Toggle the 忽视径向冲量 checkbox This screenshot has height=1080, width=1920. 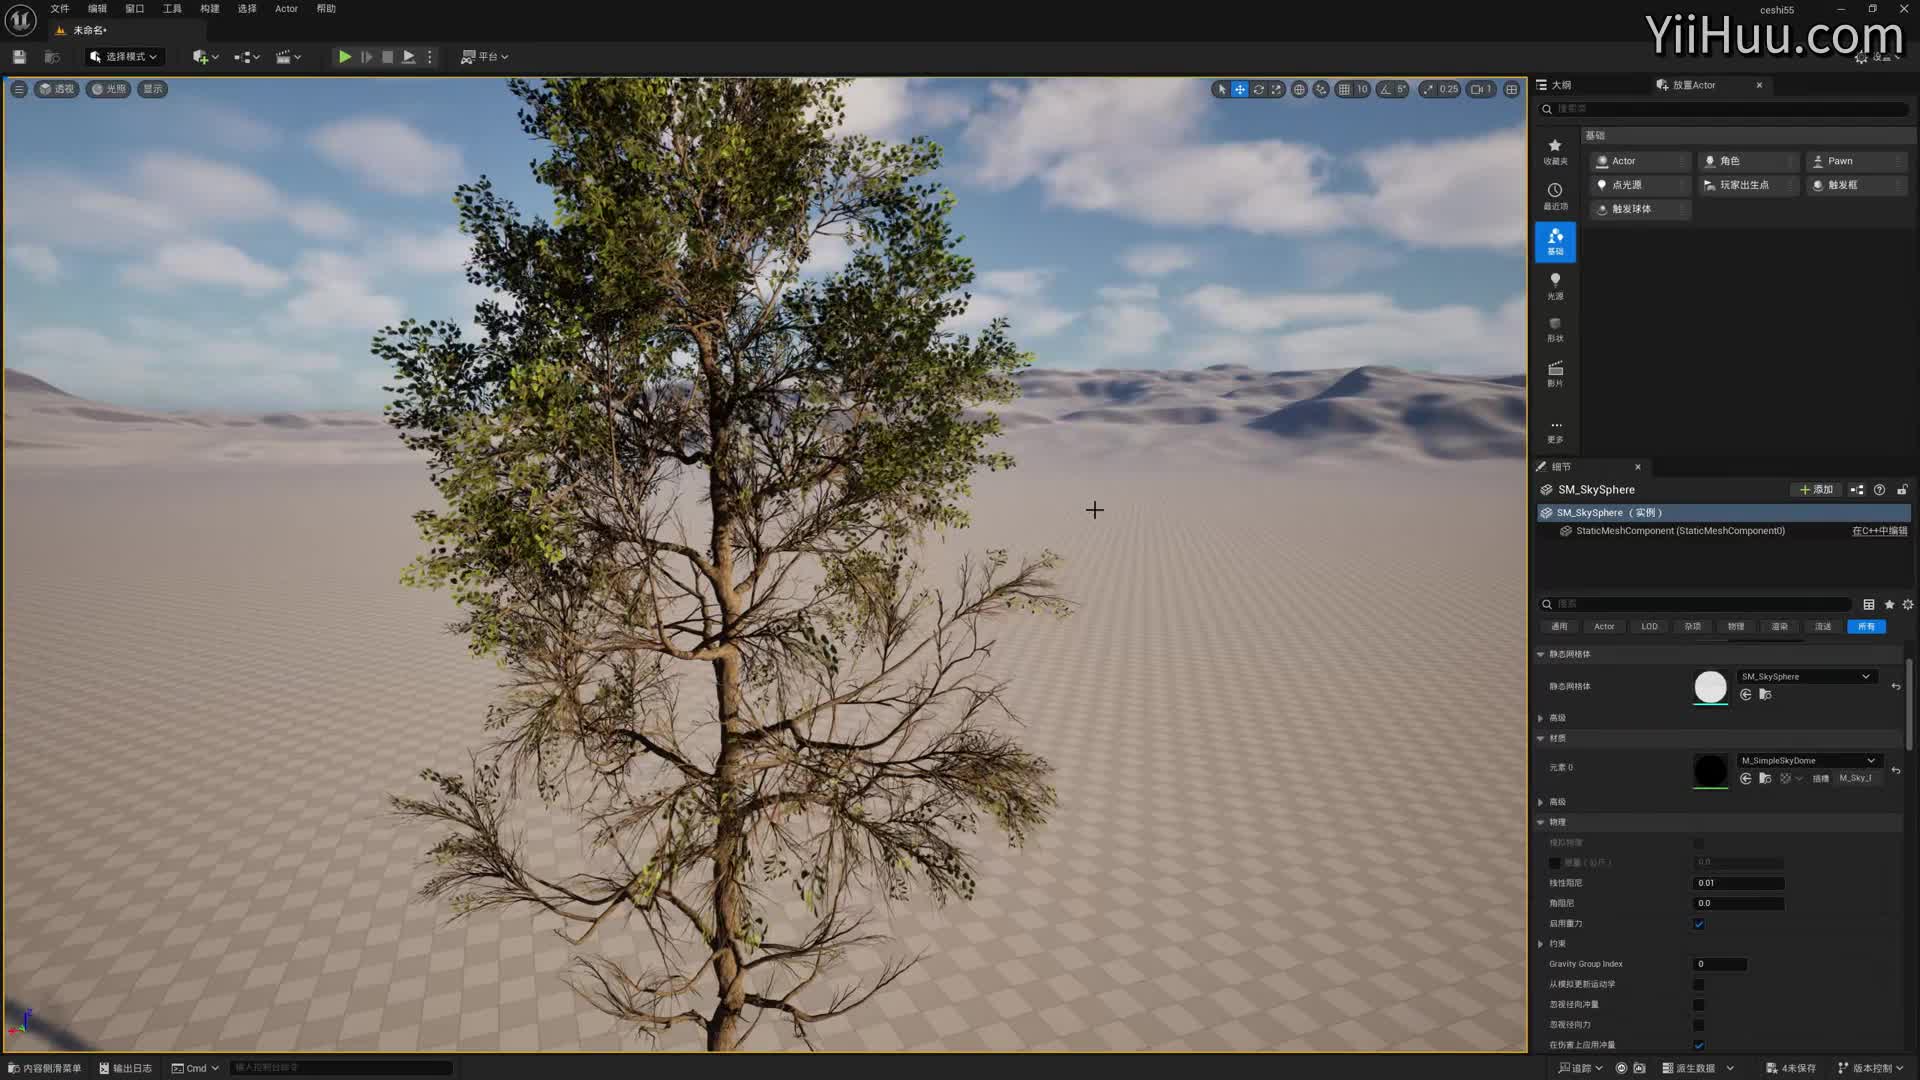tap(1698, 1005)
